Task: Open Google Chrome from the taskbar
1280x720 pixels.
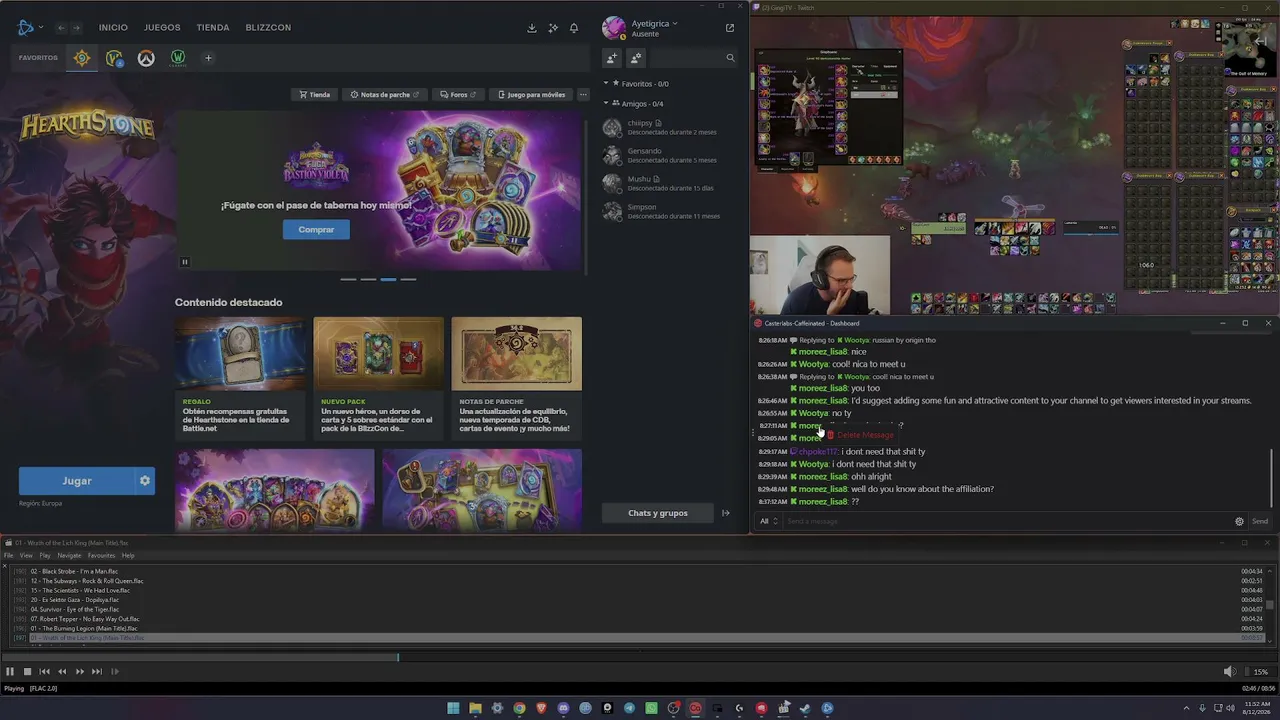Action: pos(519,708)
